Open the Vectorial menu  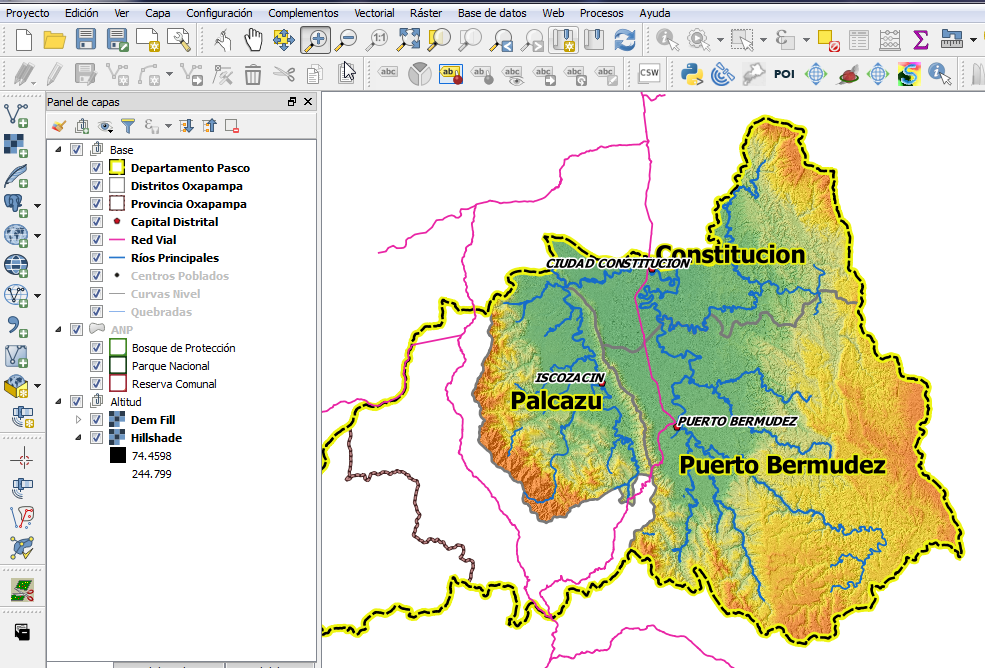(x=374, y=13)
